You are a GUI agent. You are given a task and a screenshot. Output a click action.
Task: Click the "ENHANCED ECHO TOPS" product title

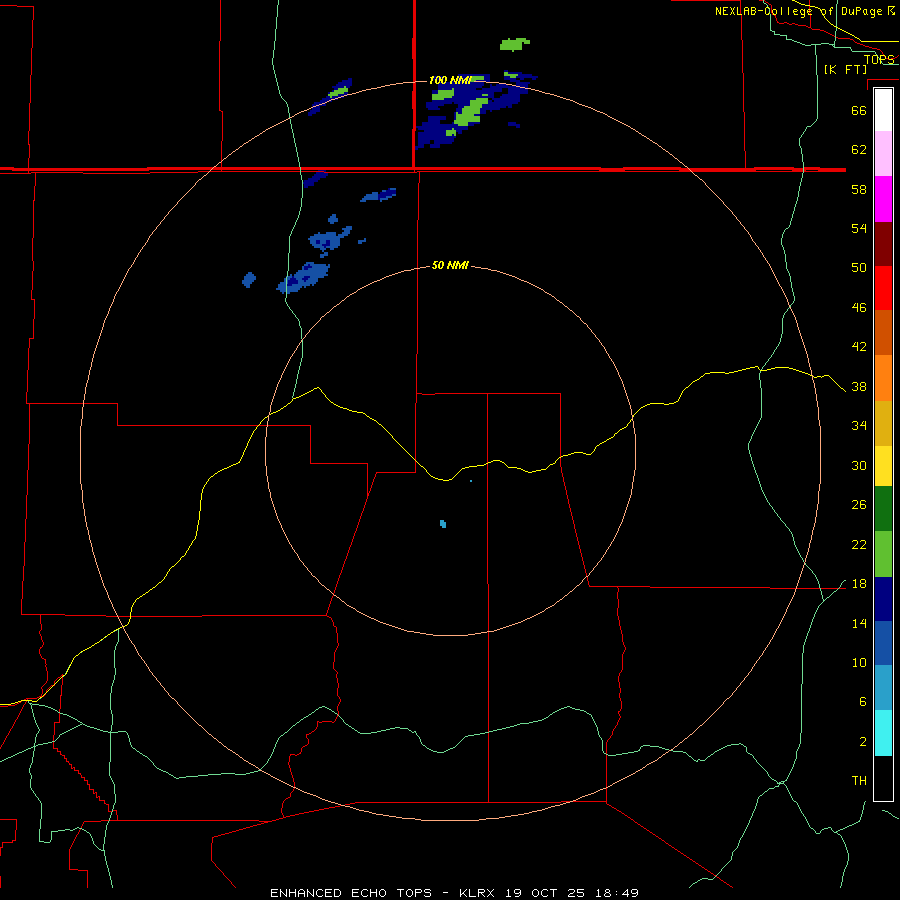point(351,893)
